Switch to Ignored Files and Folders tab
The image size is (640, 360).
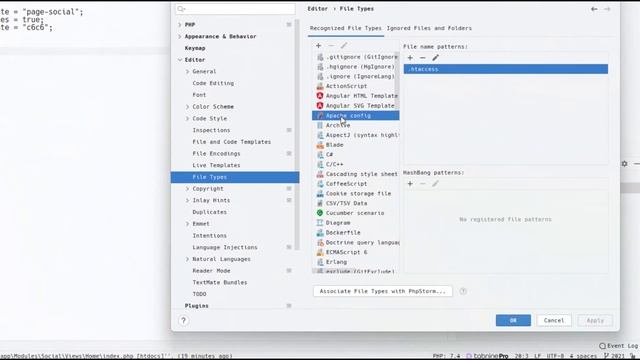(x=429, y=28)
